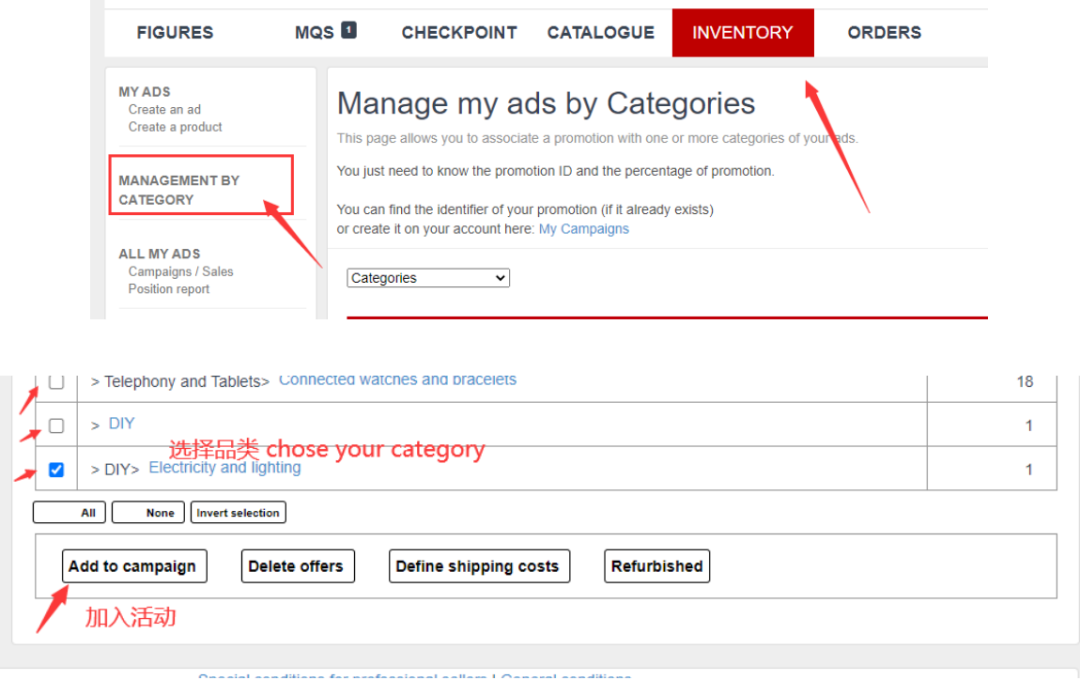Click Define shipping costs button
Image resolution: width=1080 pixels, height=680 pixels.
click(x=479, y=566)
